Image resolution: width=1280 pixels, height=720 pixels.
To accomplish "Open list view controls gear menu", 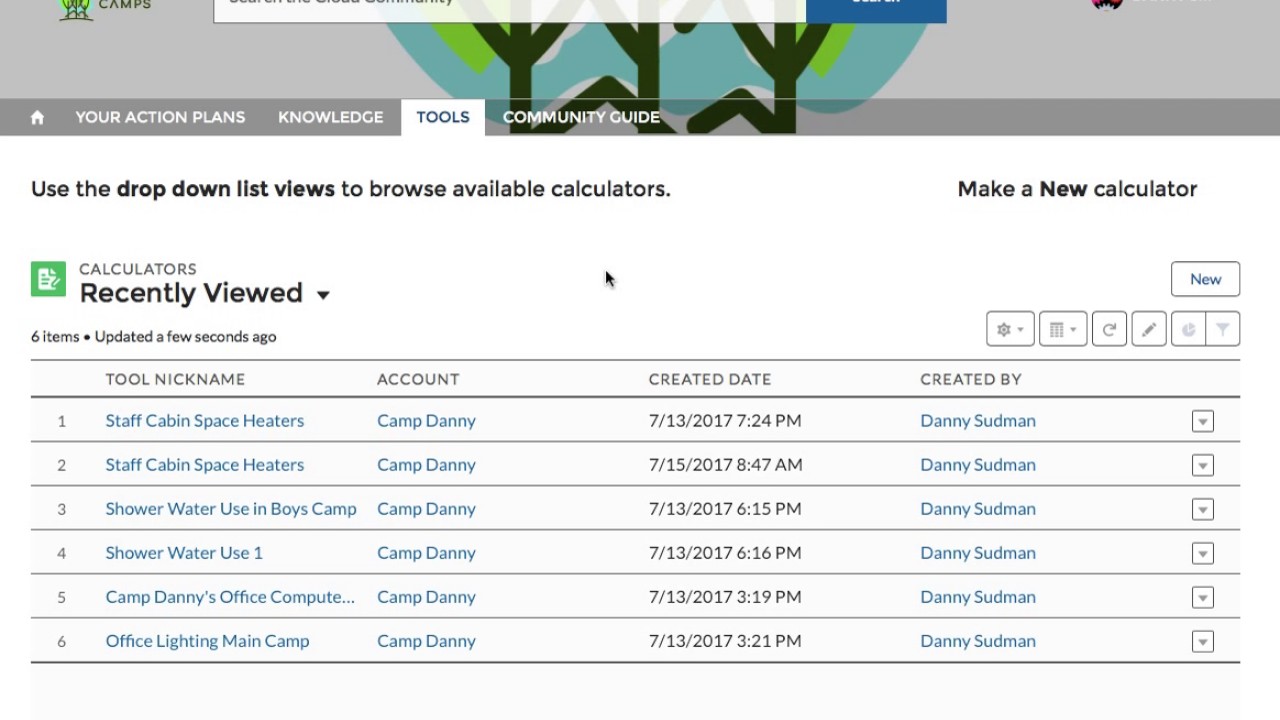I will tap(1009, 329).
